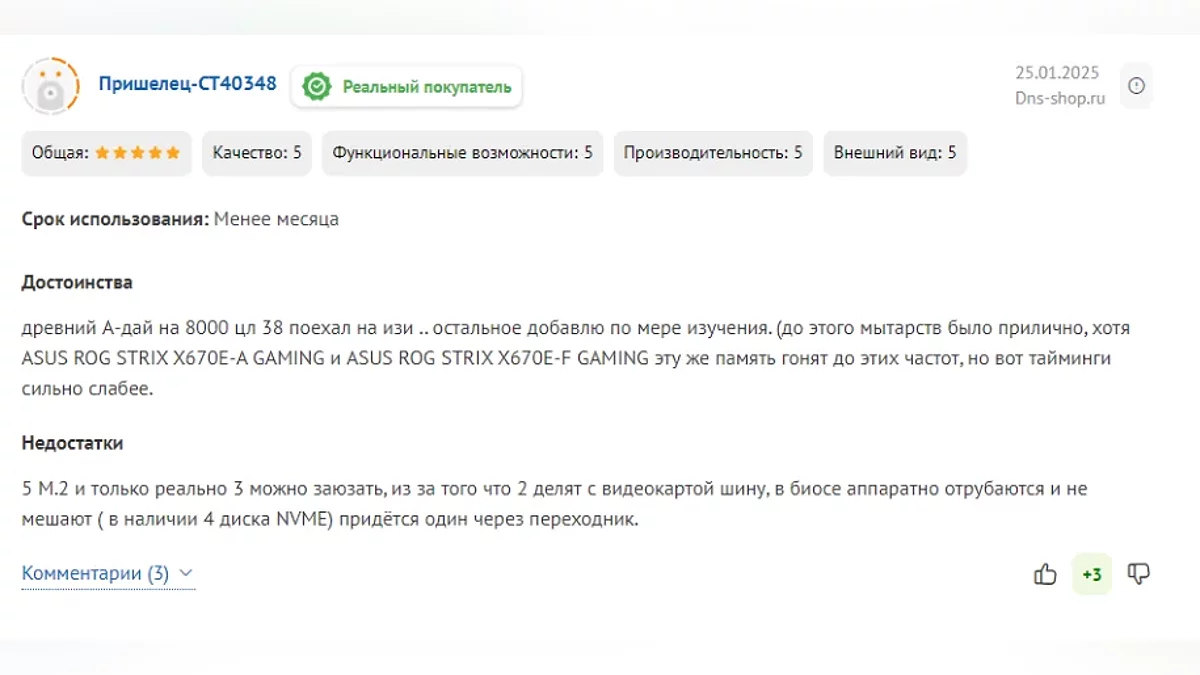Select the Функциональные возможности: 5 chip
Viewport: 1200px width, 675px height.
[x=462, y=153]
